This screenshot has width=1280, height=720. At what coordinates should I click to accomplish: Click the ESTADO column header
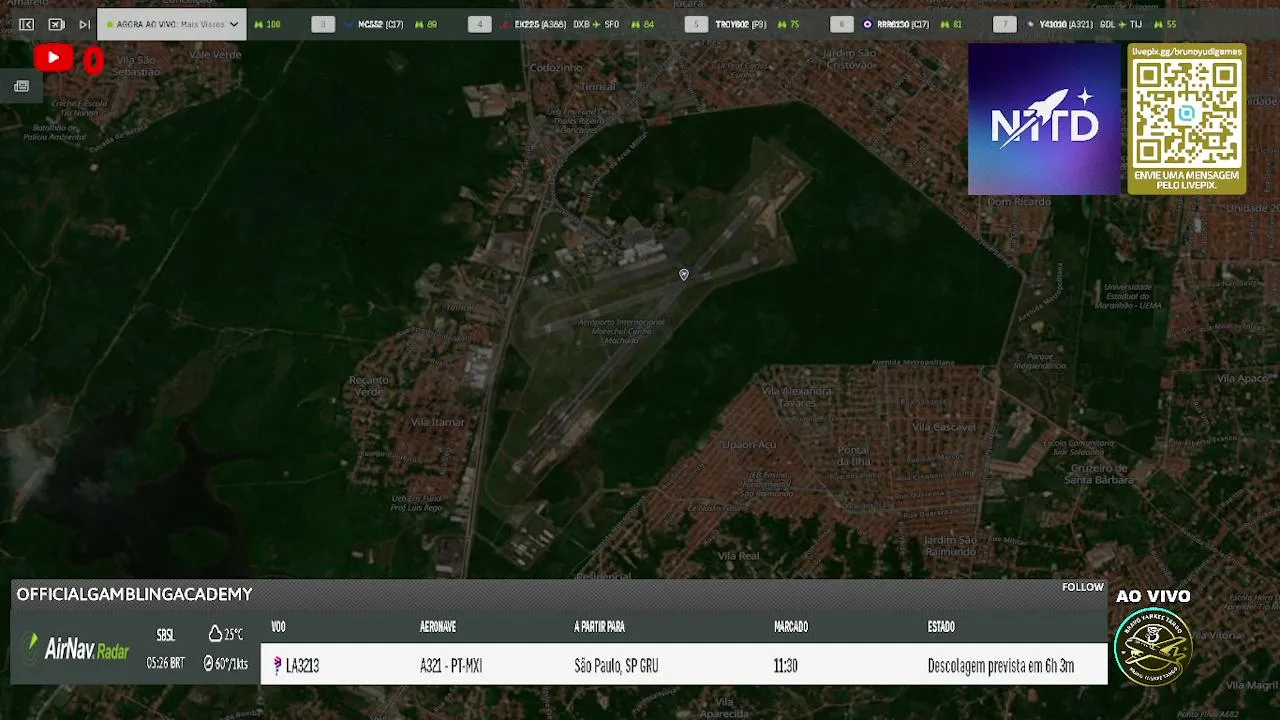941,627
